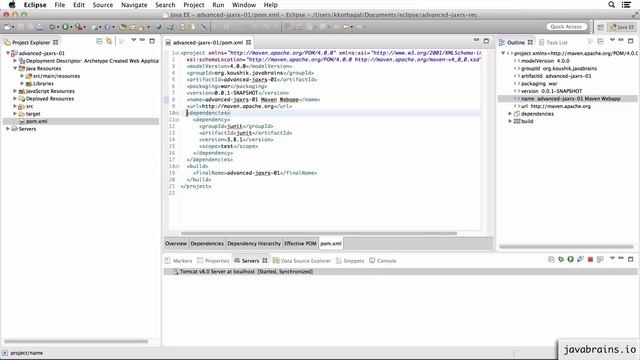
Task: Switch to the Dependencies tab
Action: coord(207,243)
